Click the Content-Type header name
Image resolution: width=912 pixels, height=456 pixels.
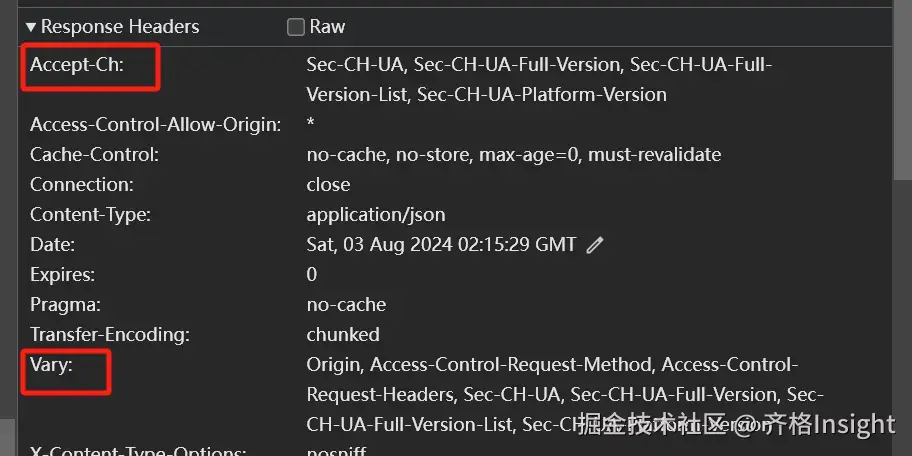point(90,215)
